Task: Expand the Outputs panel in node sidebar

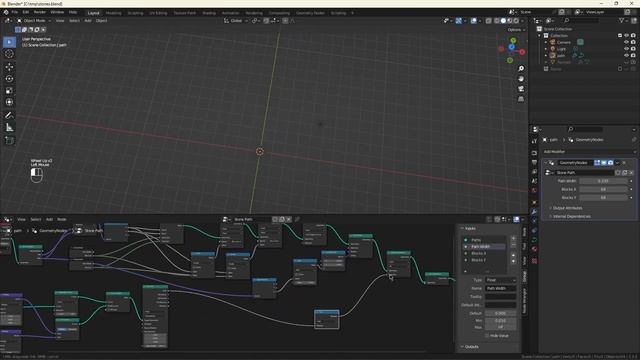Action: (469, 347)
